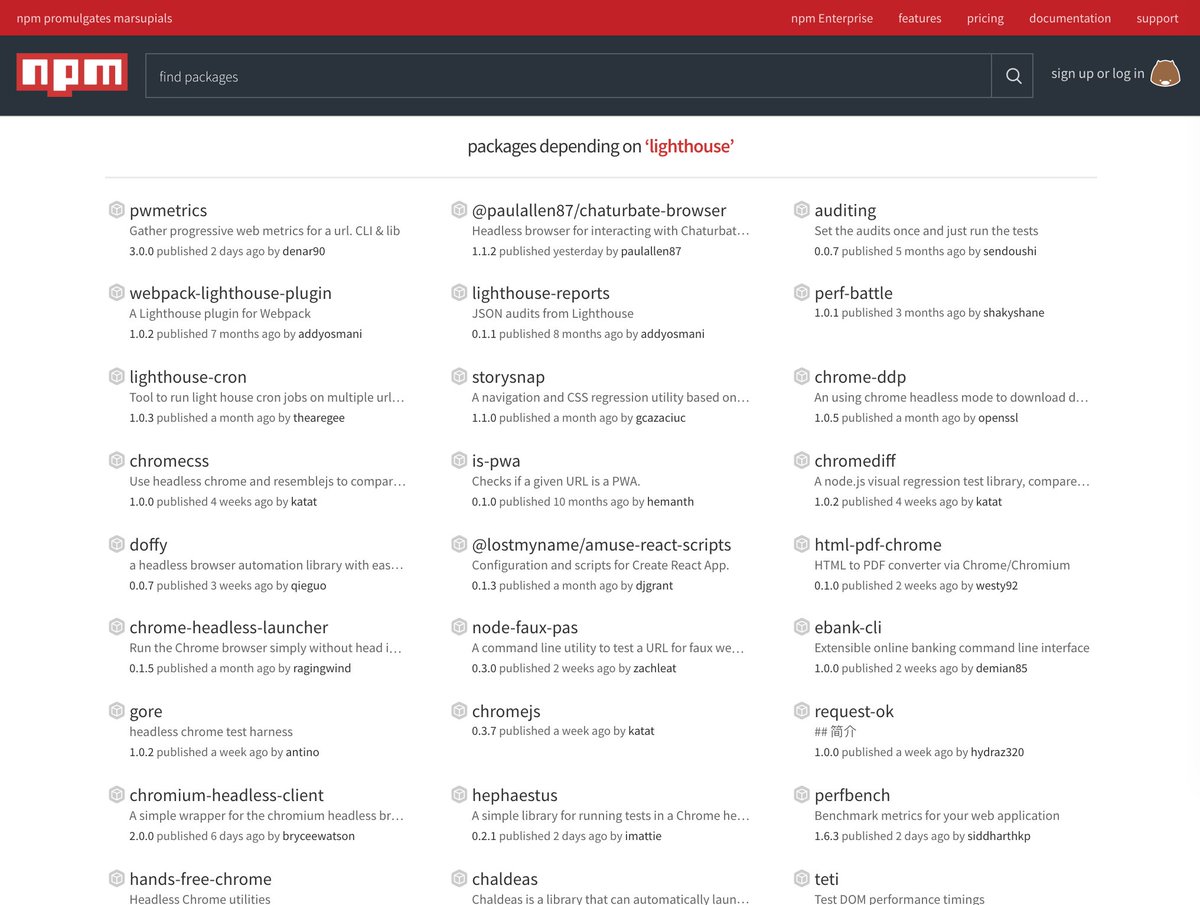Viewport: 1200px width, 905px height.
Task: Open the perfbench package
Action: 852,795
